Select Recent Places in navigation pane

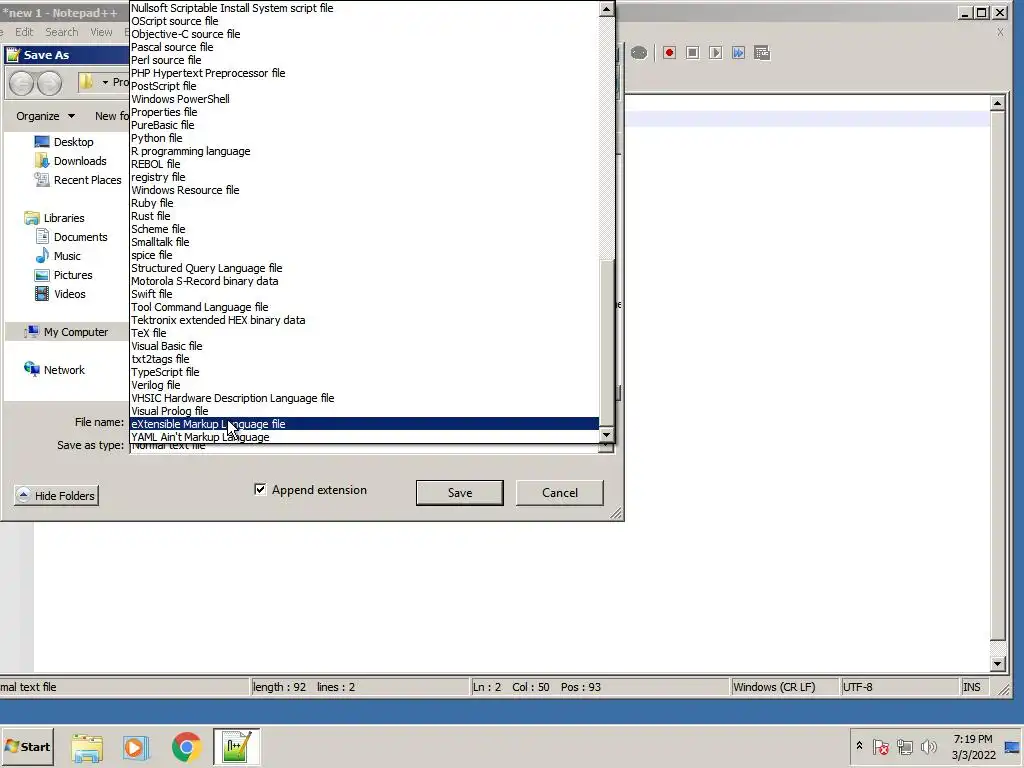pyautogui.click(x=87, y=180)
